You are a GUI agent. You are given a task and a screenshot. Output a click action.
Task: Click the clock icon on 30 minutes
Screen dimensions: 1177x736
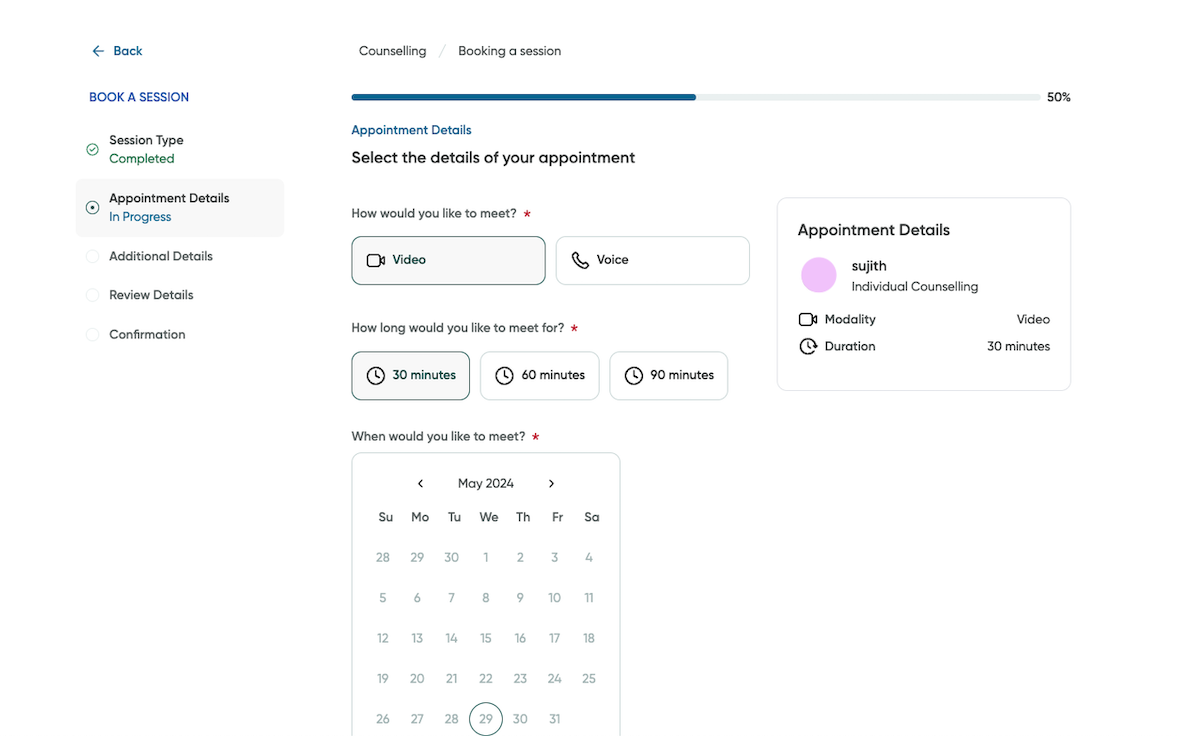click(x=376, y=376)
